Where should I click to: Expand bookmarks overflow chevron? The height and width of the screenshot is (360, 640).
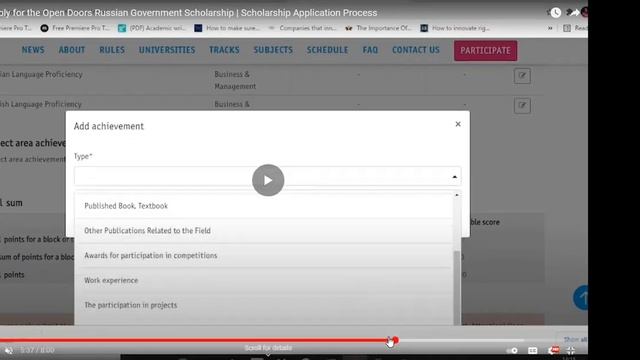pos(550,28)
